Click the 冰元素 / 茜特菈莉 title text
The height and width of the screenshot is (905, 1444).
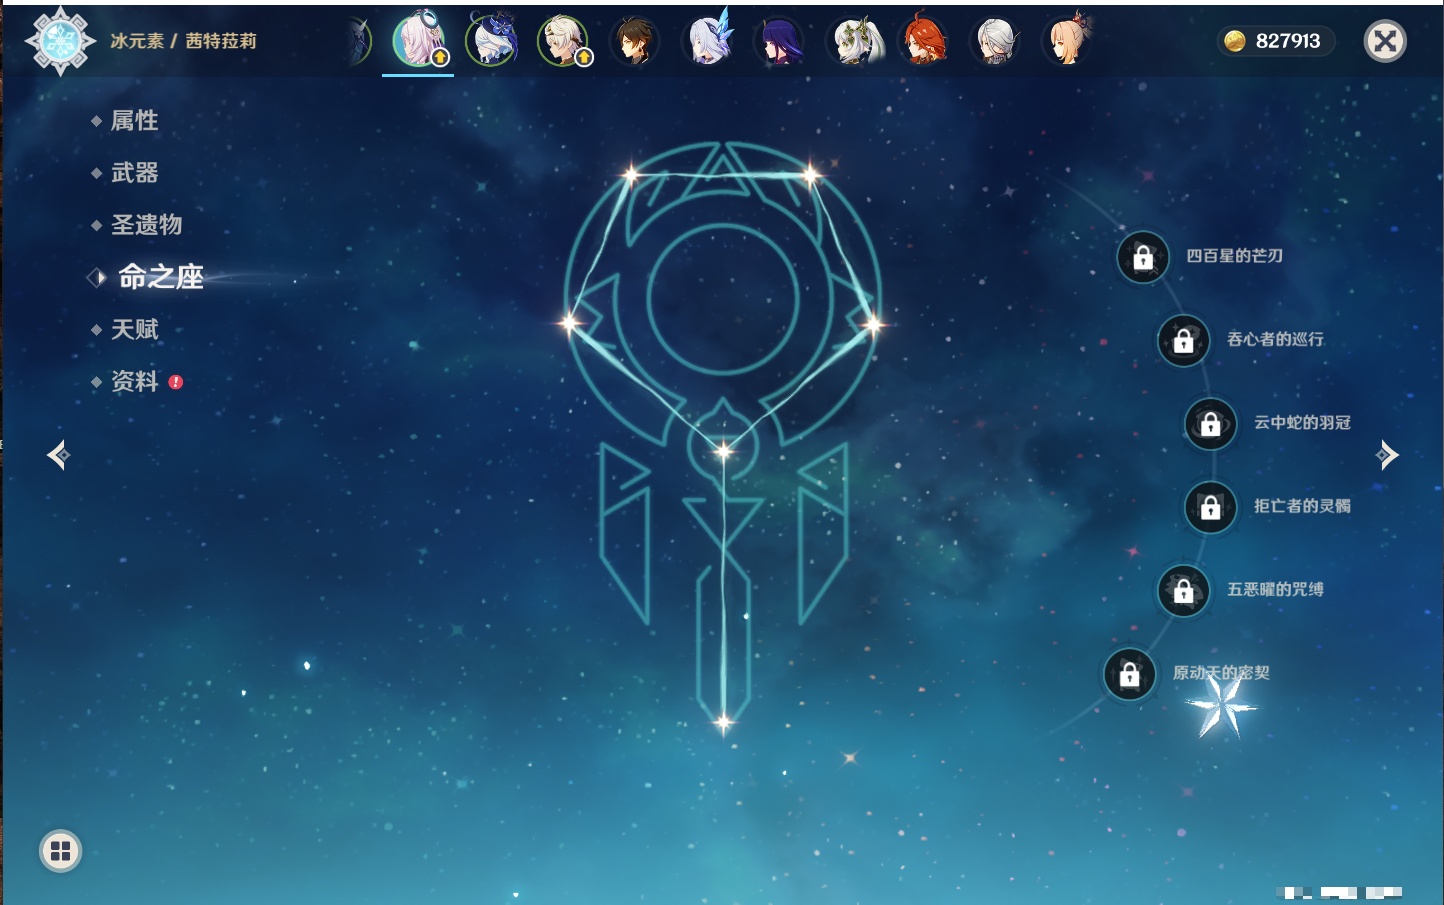click(x=183, y=41)
